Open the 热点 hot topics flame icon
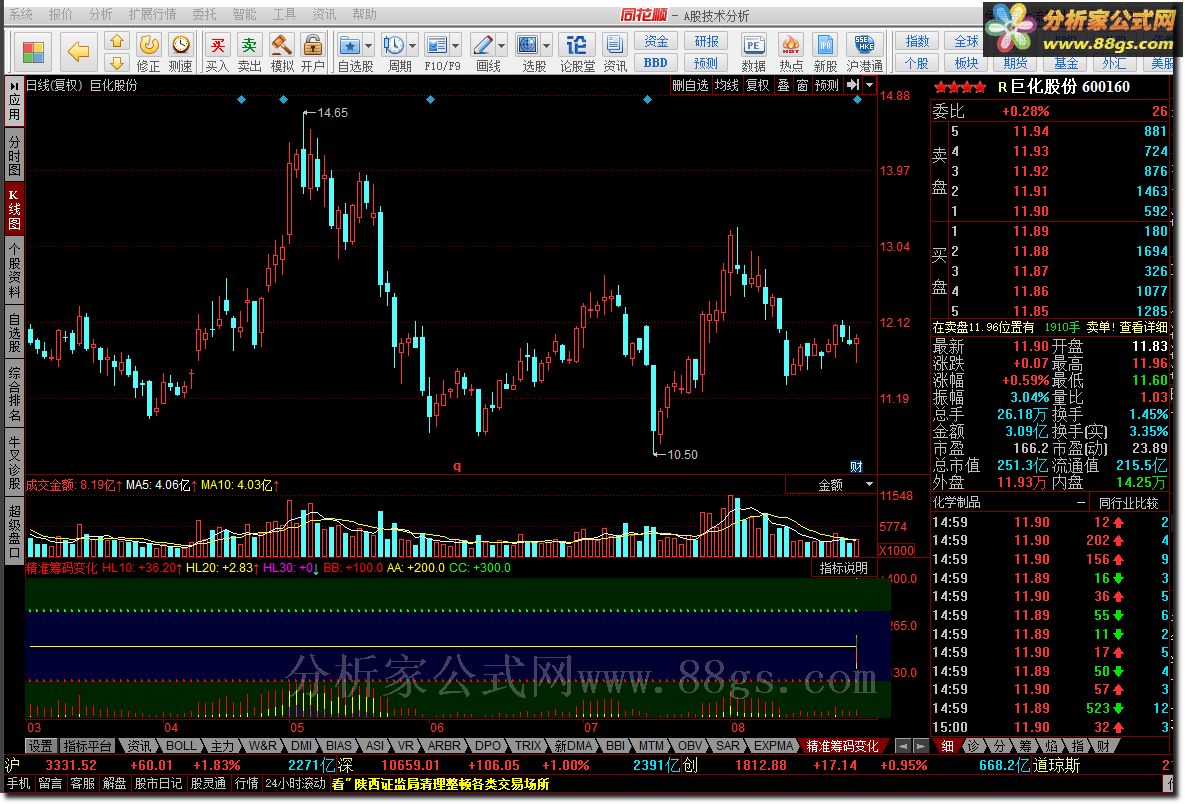The image size is (1185, 804). point(791,52)
